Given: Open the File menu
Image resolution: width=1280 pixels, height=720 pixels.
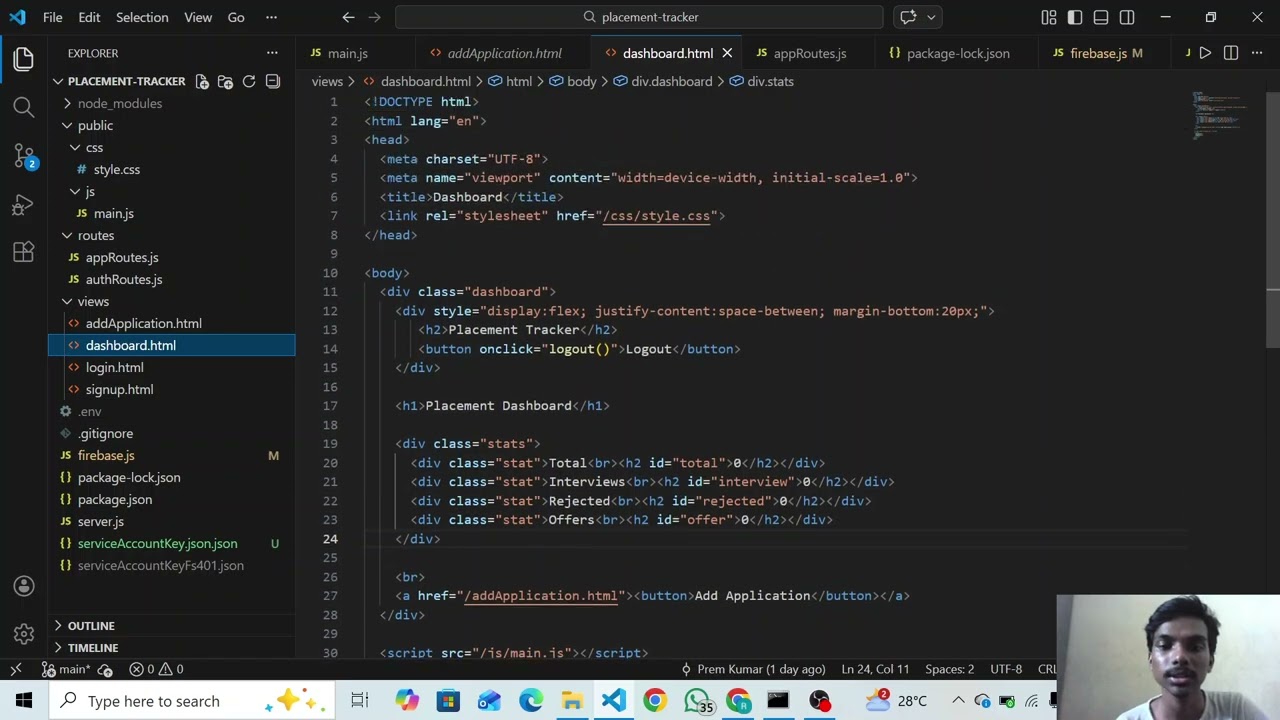Looking at the screenshot, I should pyautogui.click(x=53, y=17).
